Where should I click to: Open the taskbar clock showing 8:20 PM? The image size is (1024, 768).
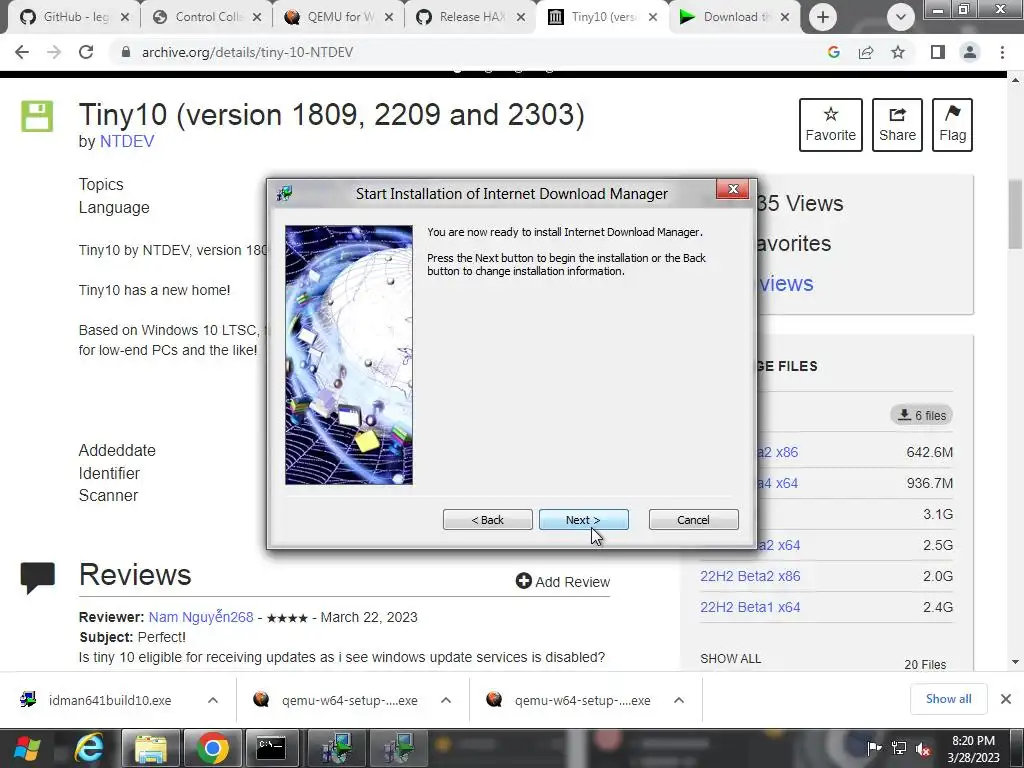973,749
